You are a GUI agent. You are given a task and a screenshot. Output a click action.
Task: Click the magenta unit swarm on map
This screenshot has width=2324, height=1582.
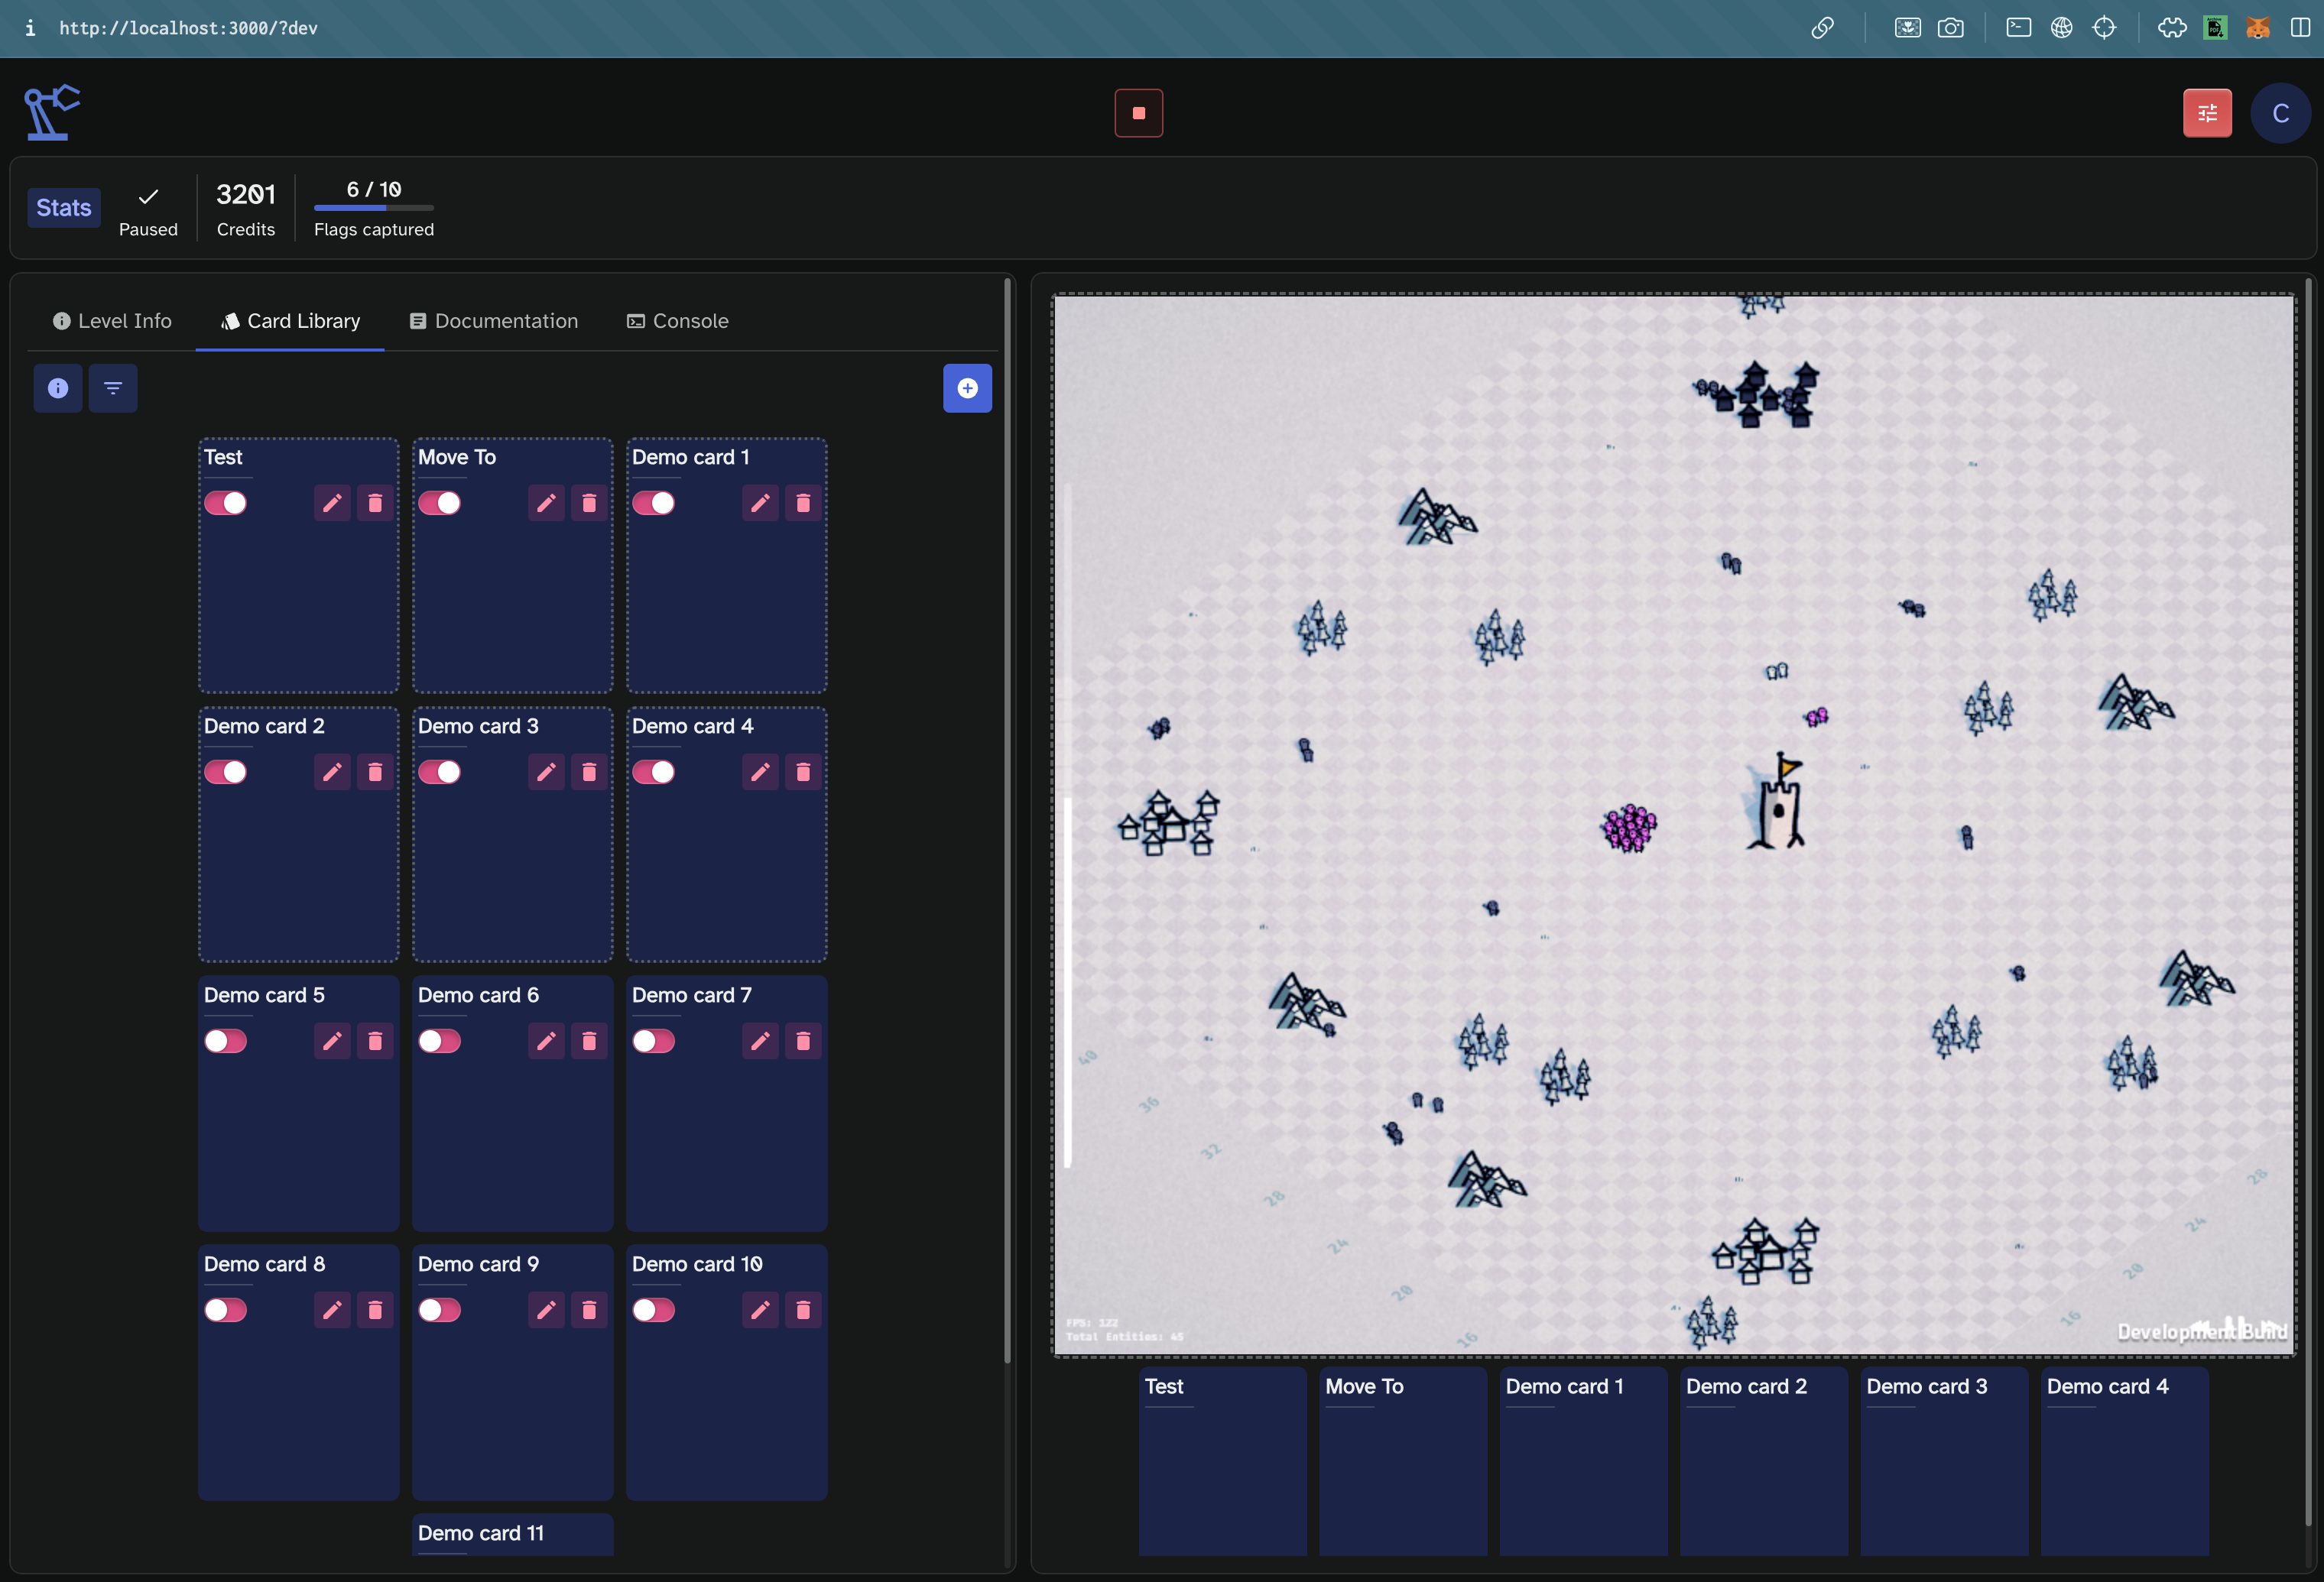coord(1629,828)
